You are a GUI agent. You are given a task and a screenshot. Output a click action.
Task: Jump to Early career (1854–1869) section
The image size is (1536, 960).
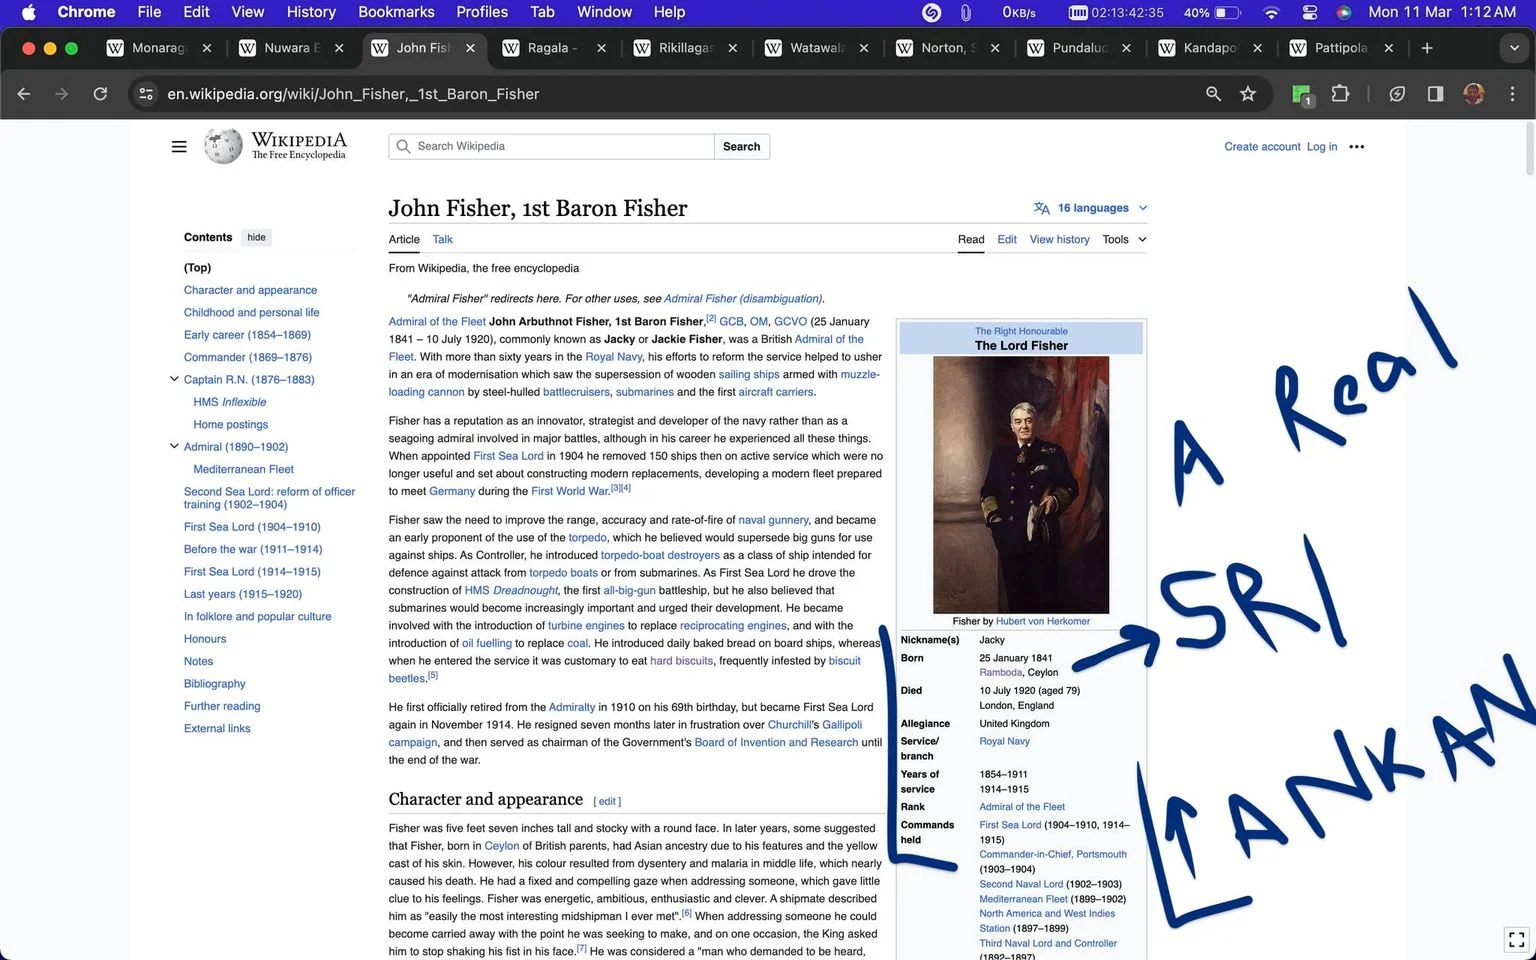[x=247, y=335]
